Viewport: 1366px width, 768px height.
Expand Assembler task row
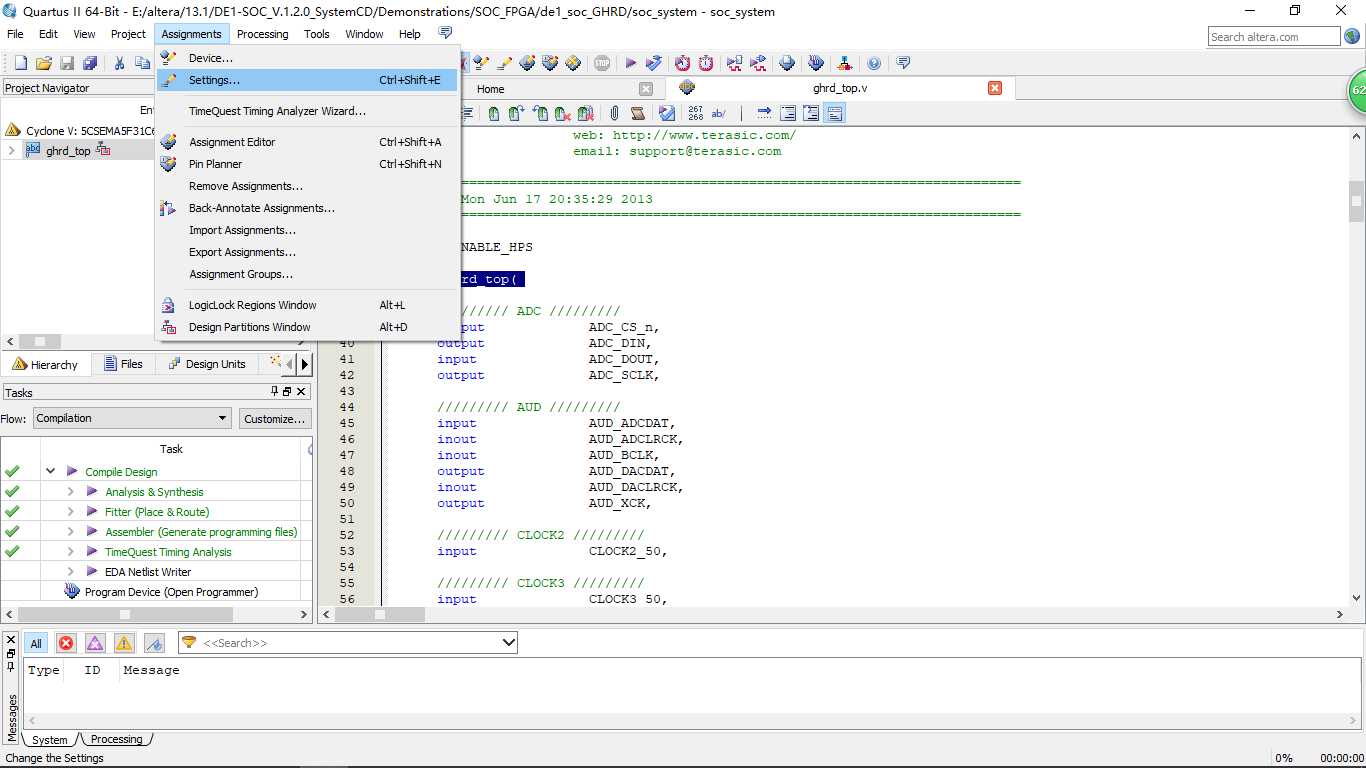click(70, 531)
